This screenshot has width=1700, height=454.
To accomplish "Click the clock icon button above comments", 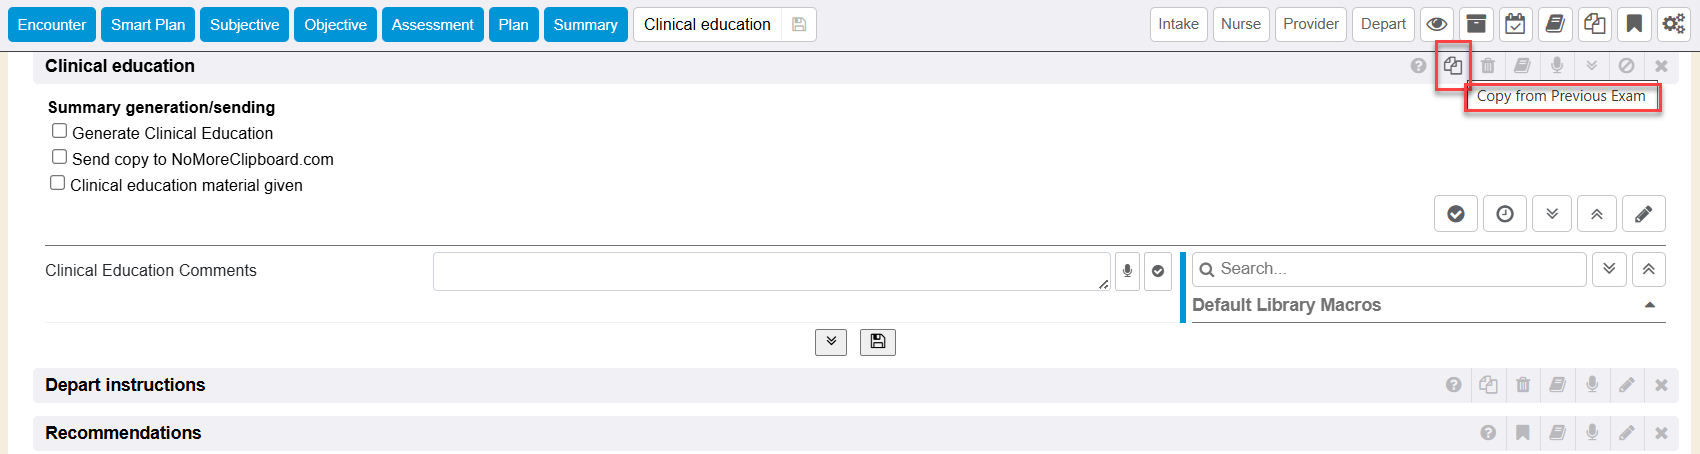I will pos(1504,214).
